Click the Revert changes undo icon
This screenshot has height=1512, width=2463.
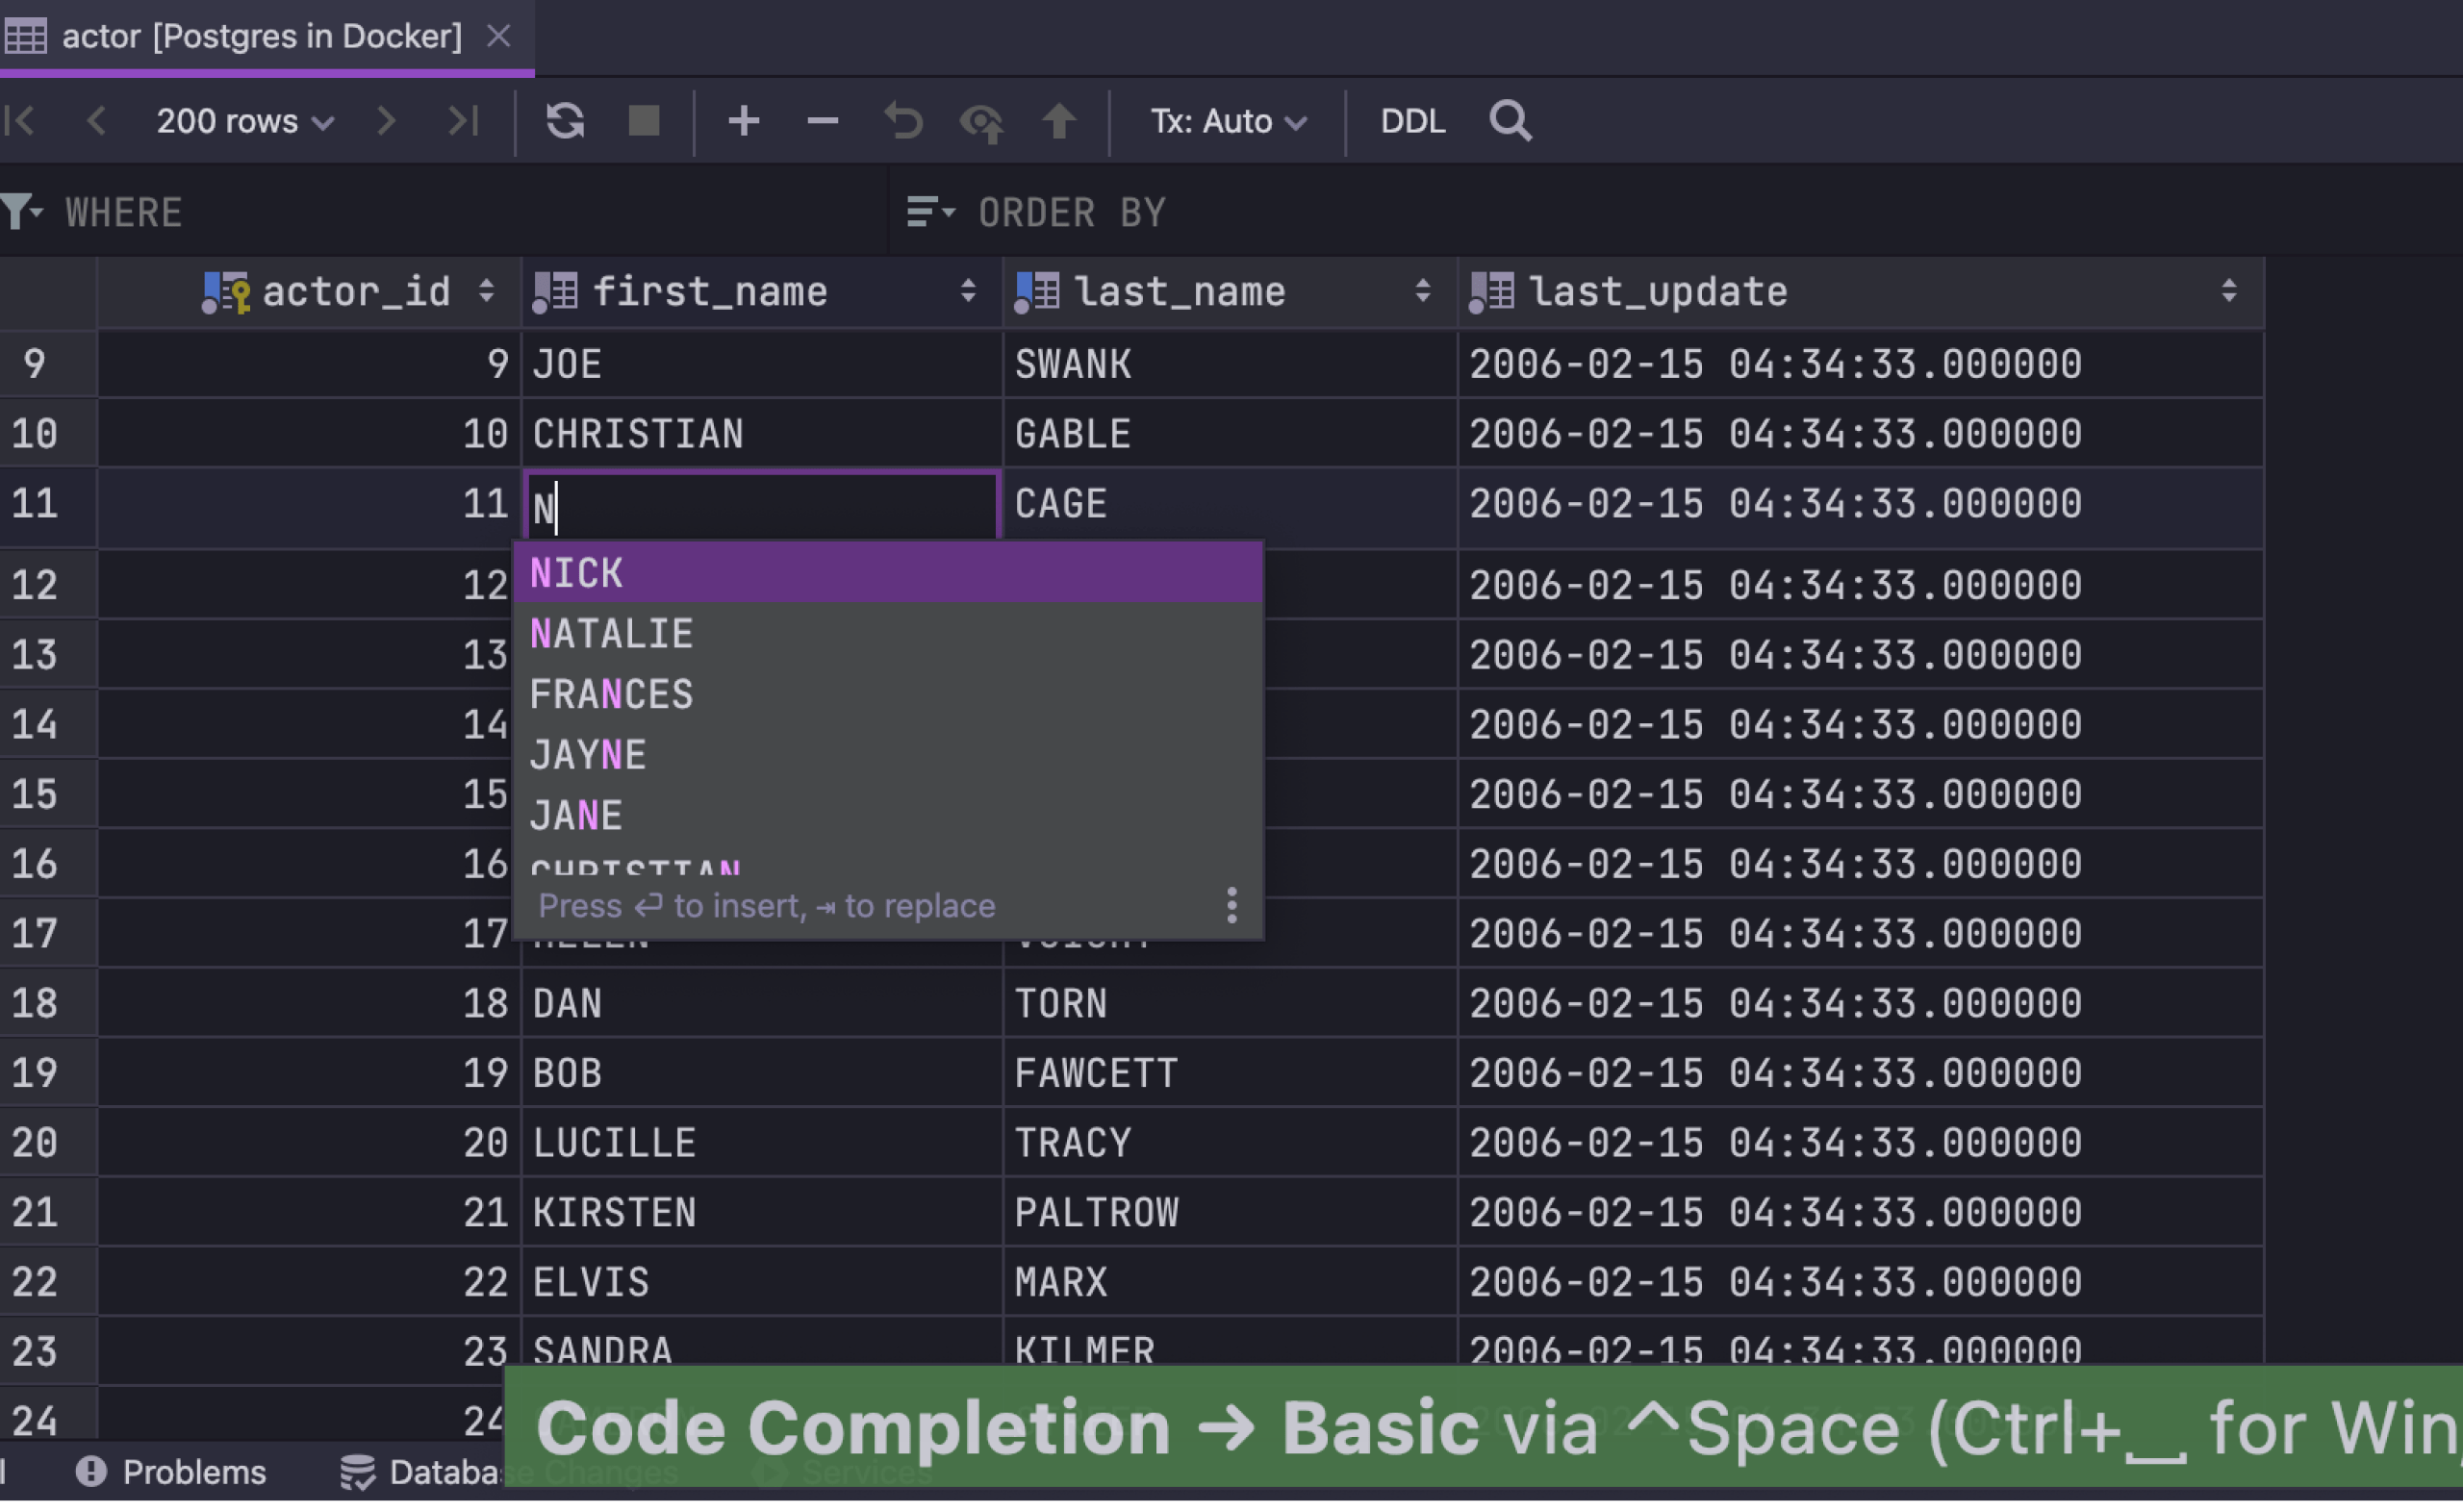[903, 121]
